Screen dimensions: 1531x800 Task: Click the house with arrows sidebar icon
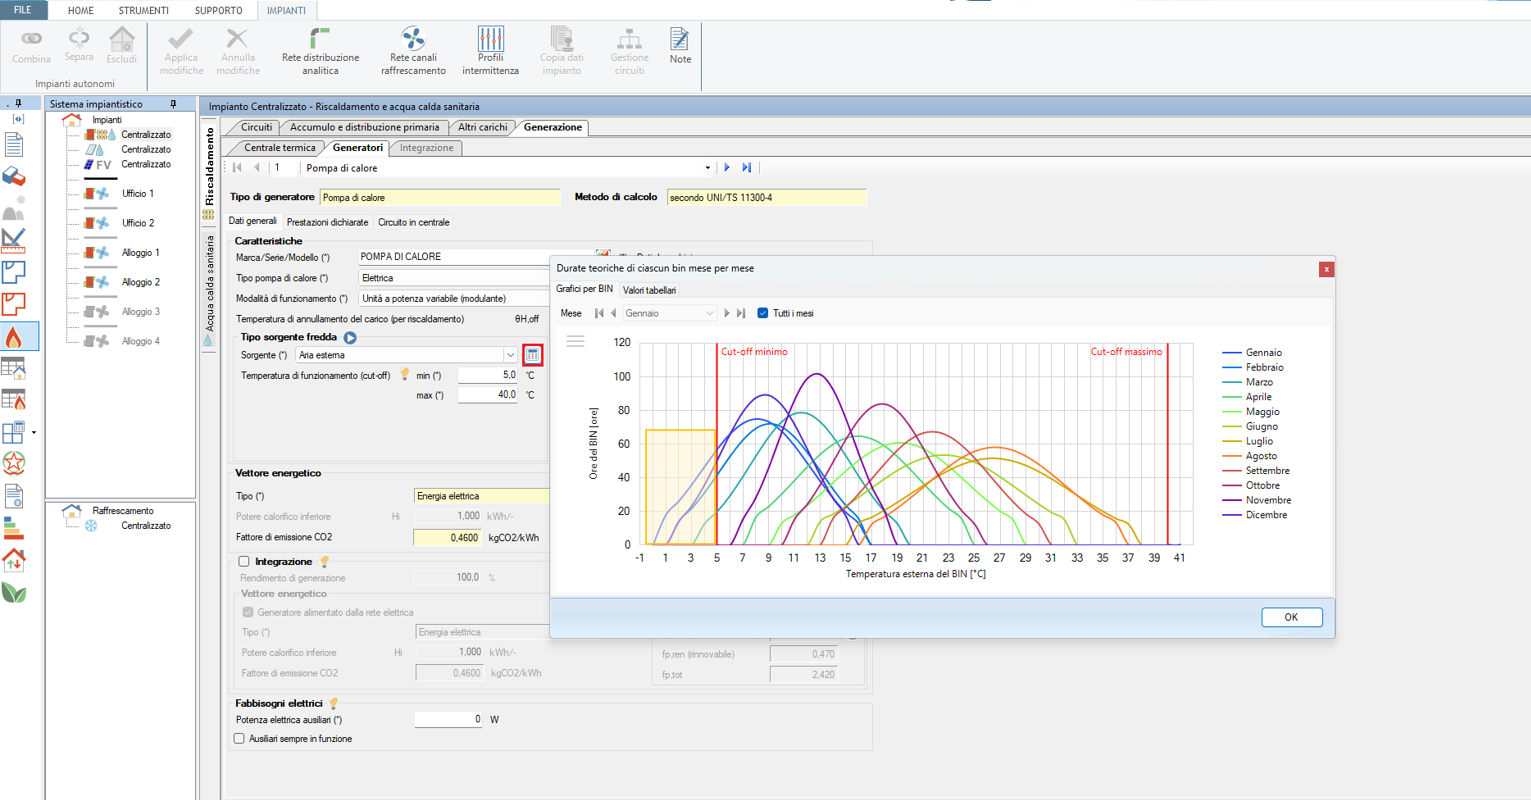pyautogui.click(x=14, y=559)
